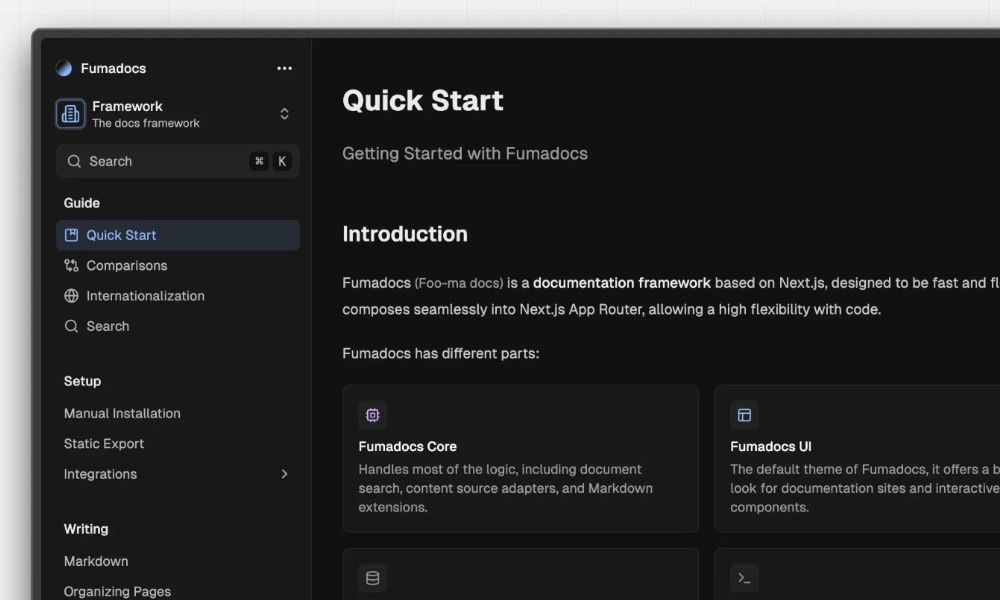Open the Integrations sidebar item
Image resolution: width=1000 pixels, height=600 pixels.
click(x=178, y=474)
